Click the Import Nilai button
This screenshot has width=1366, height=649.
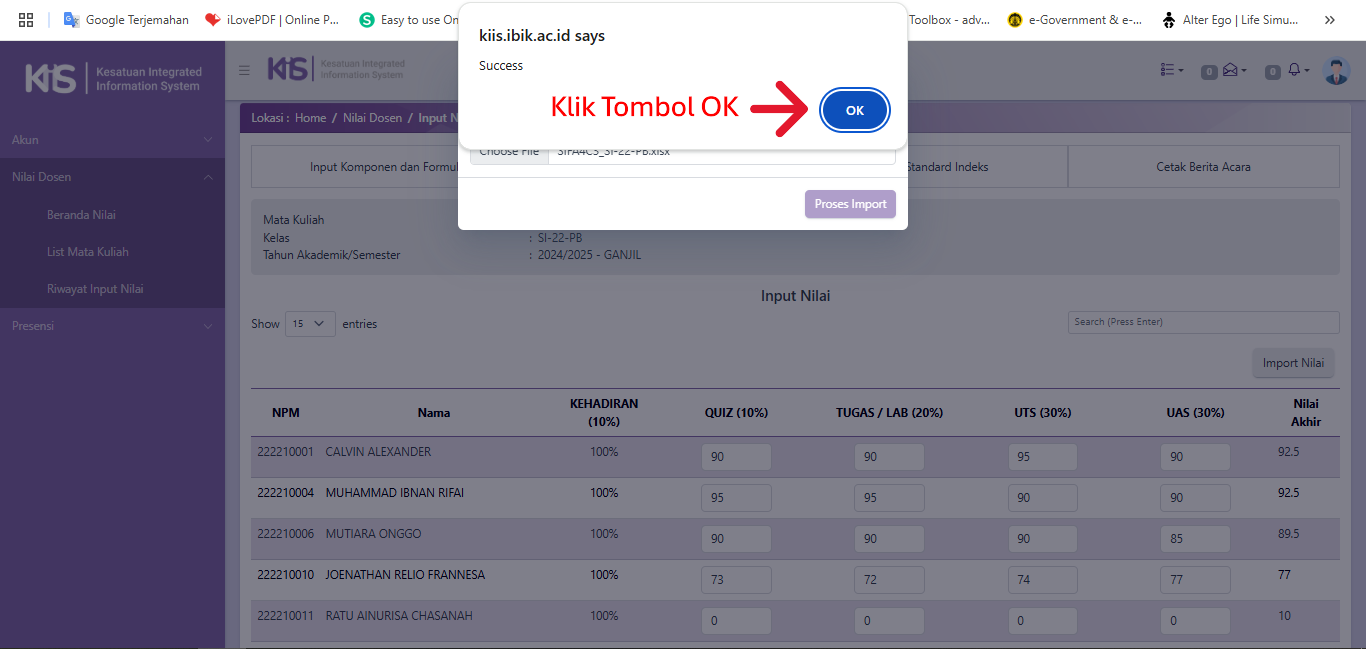pyautogui.click(x=1293, y=363)
